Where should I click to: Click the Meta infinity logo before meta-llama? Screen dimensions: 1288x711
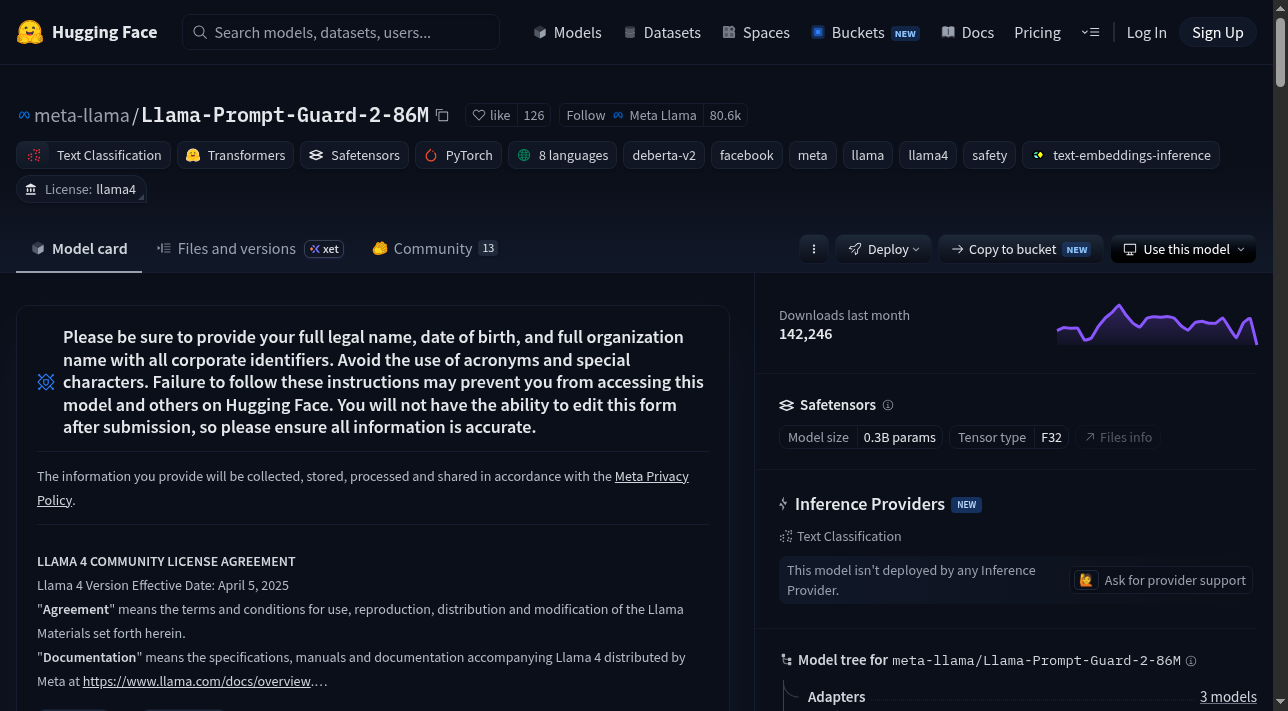click(24, 115)
